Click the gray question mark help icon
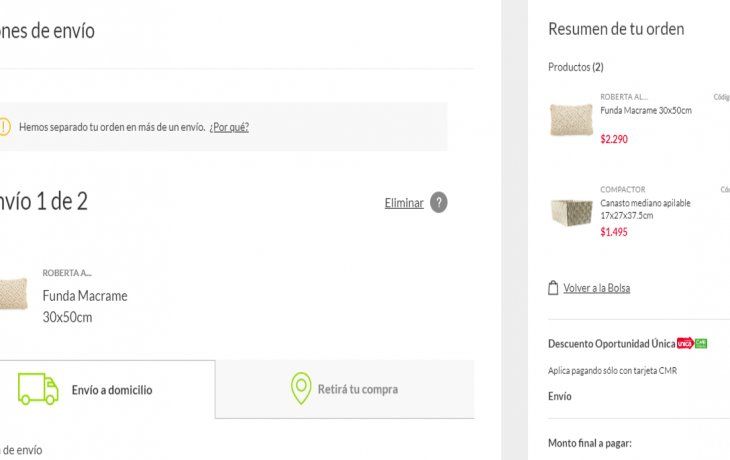Screen dimensions: 730x460 (439, 203)
